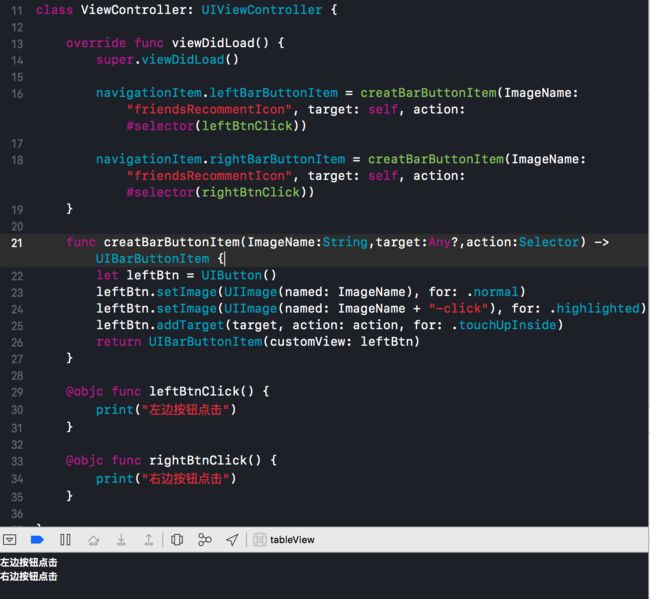The image size is (650, 599).
Task: Click 'let leftBtn = UIButton()' line
Action: pyautogui.click(x=186, y=275)
